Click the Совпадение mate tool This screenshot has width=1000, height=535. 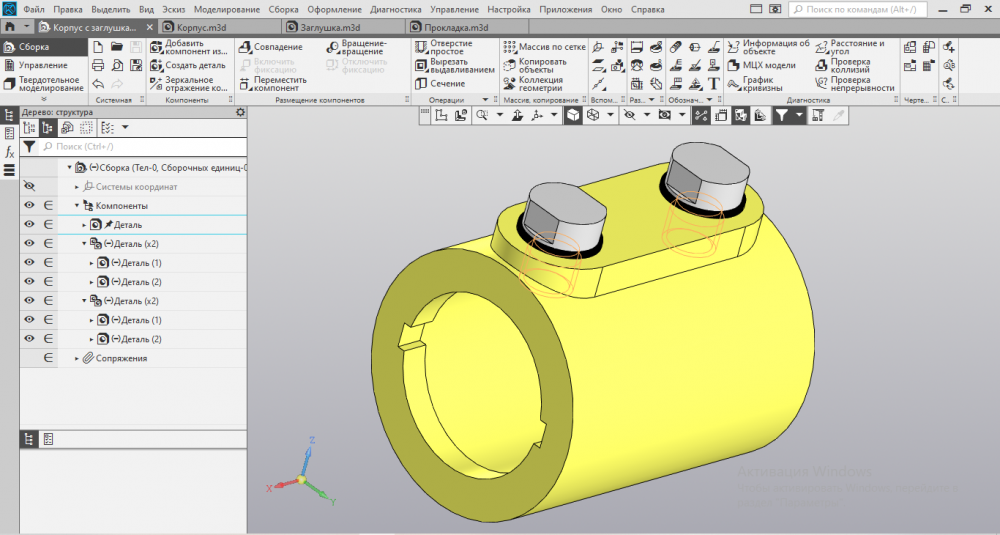271,47
